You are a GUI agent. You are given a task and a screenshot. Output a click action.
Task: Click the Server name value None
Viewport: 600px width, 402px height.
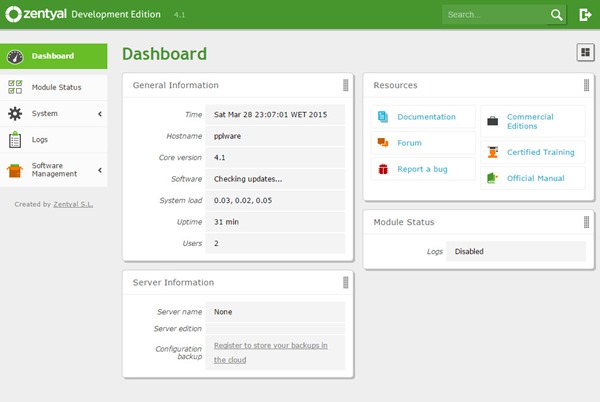[x=223, y=312]
